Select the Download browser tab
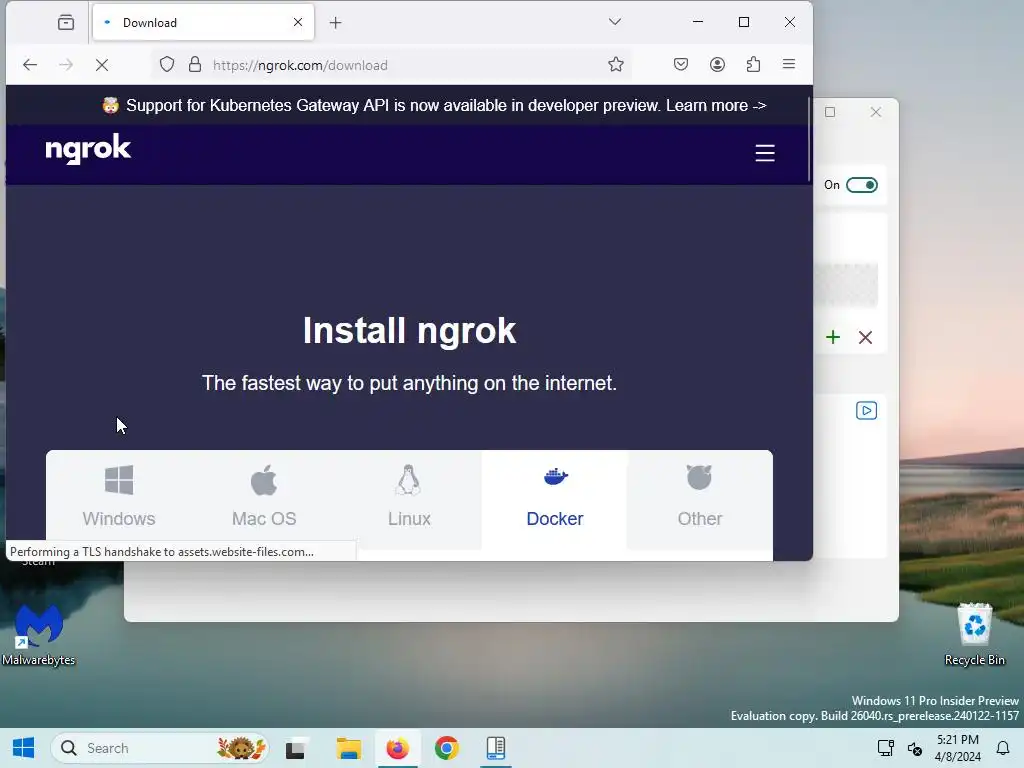The height and width of the screenshot is (768, 1024). [203, 22]
